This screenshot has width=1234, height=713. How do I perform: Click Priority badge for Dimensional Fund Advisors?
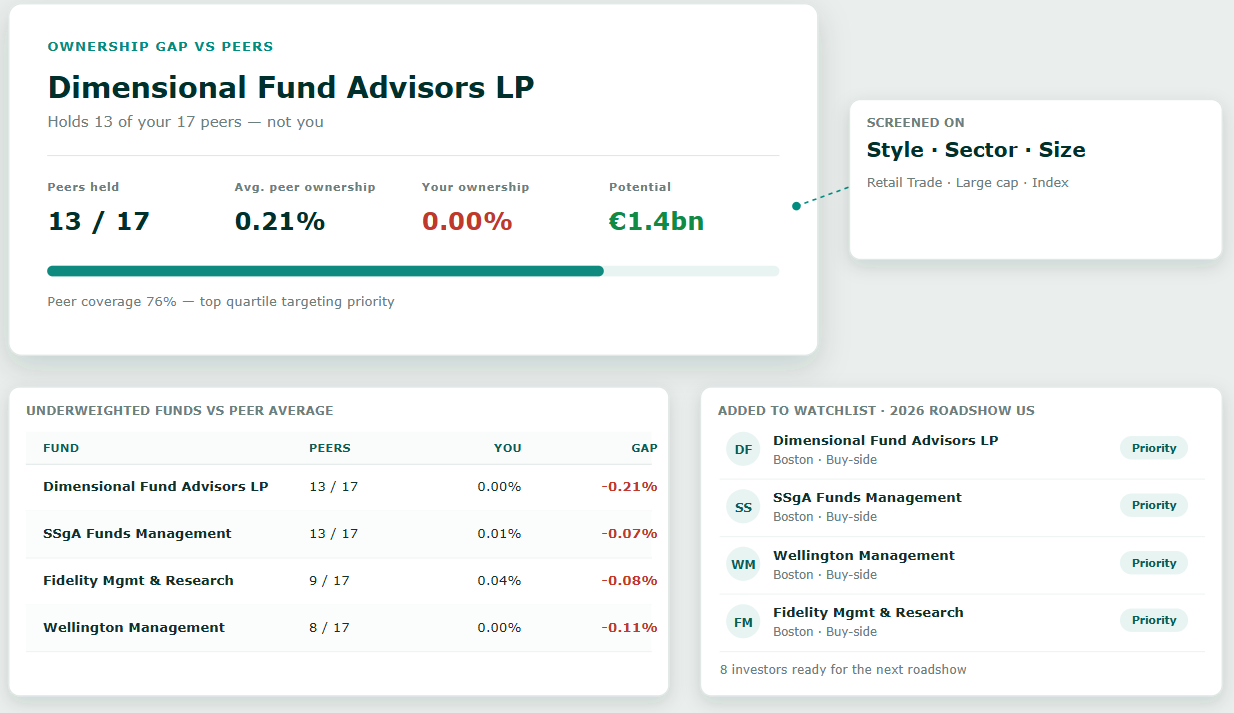point(1154,448)
